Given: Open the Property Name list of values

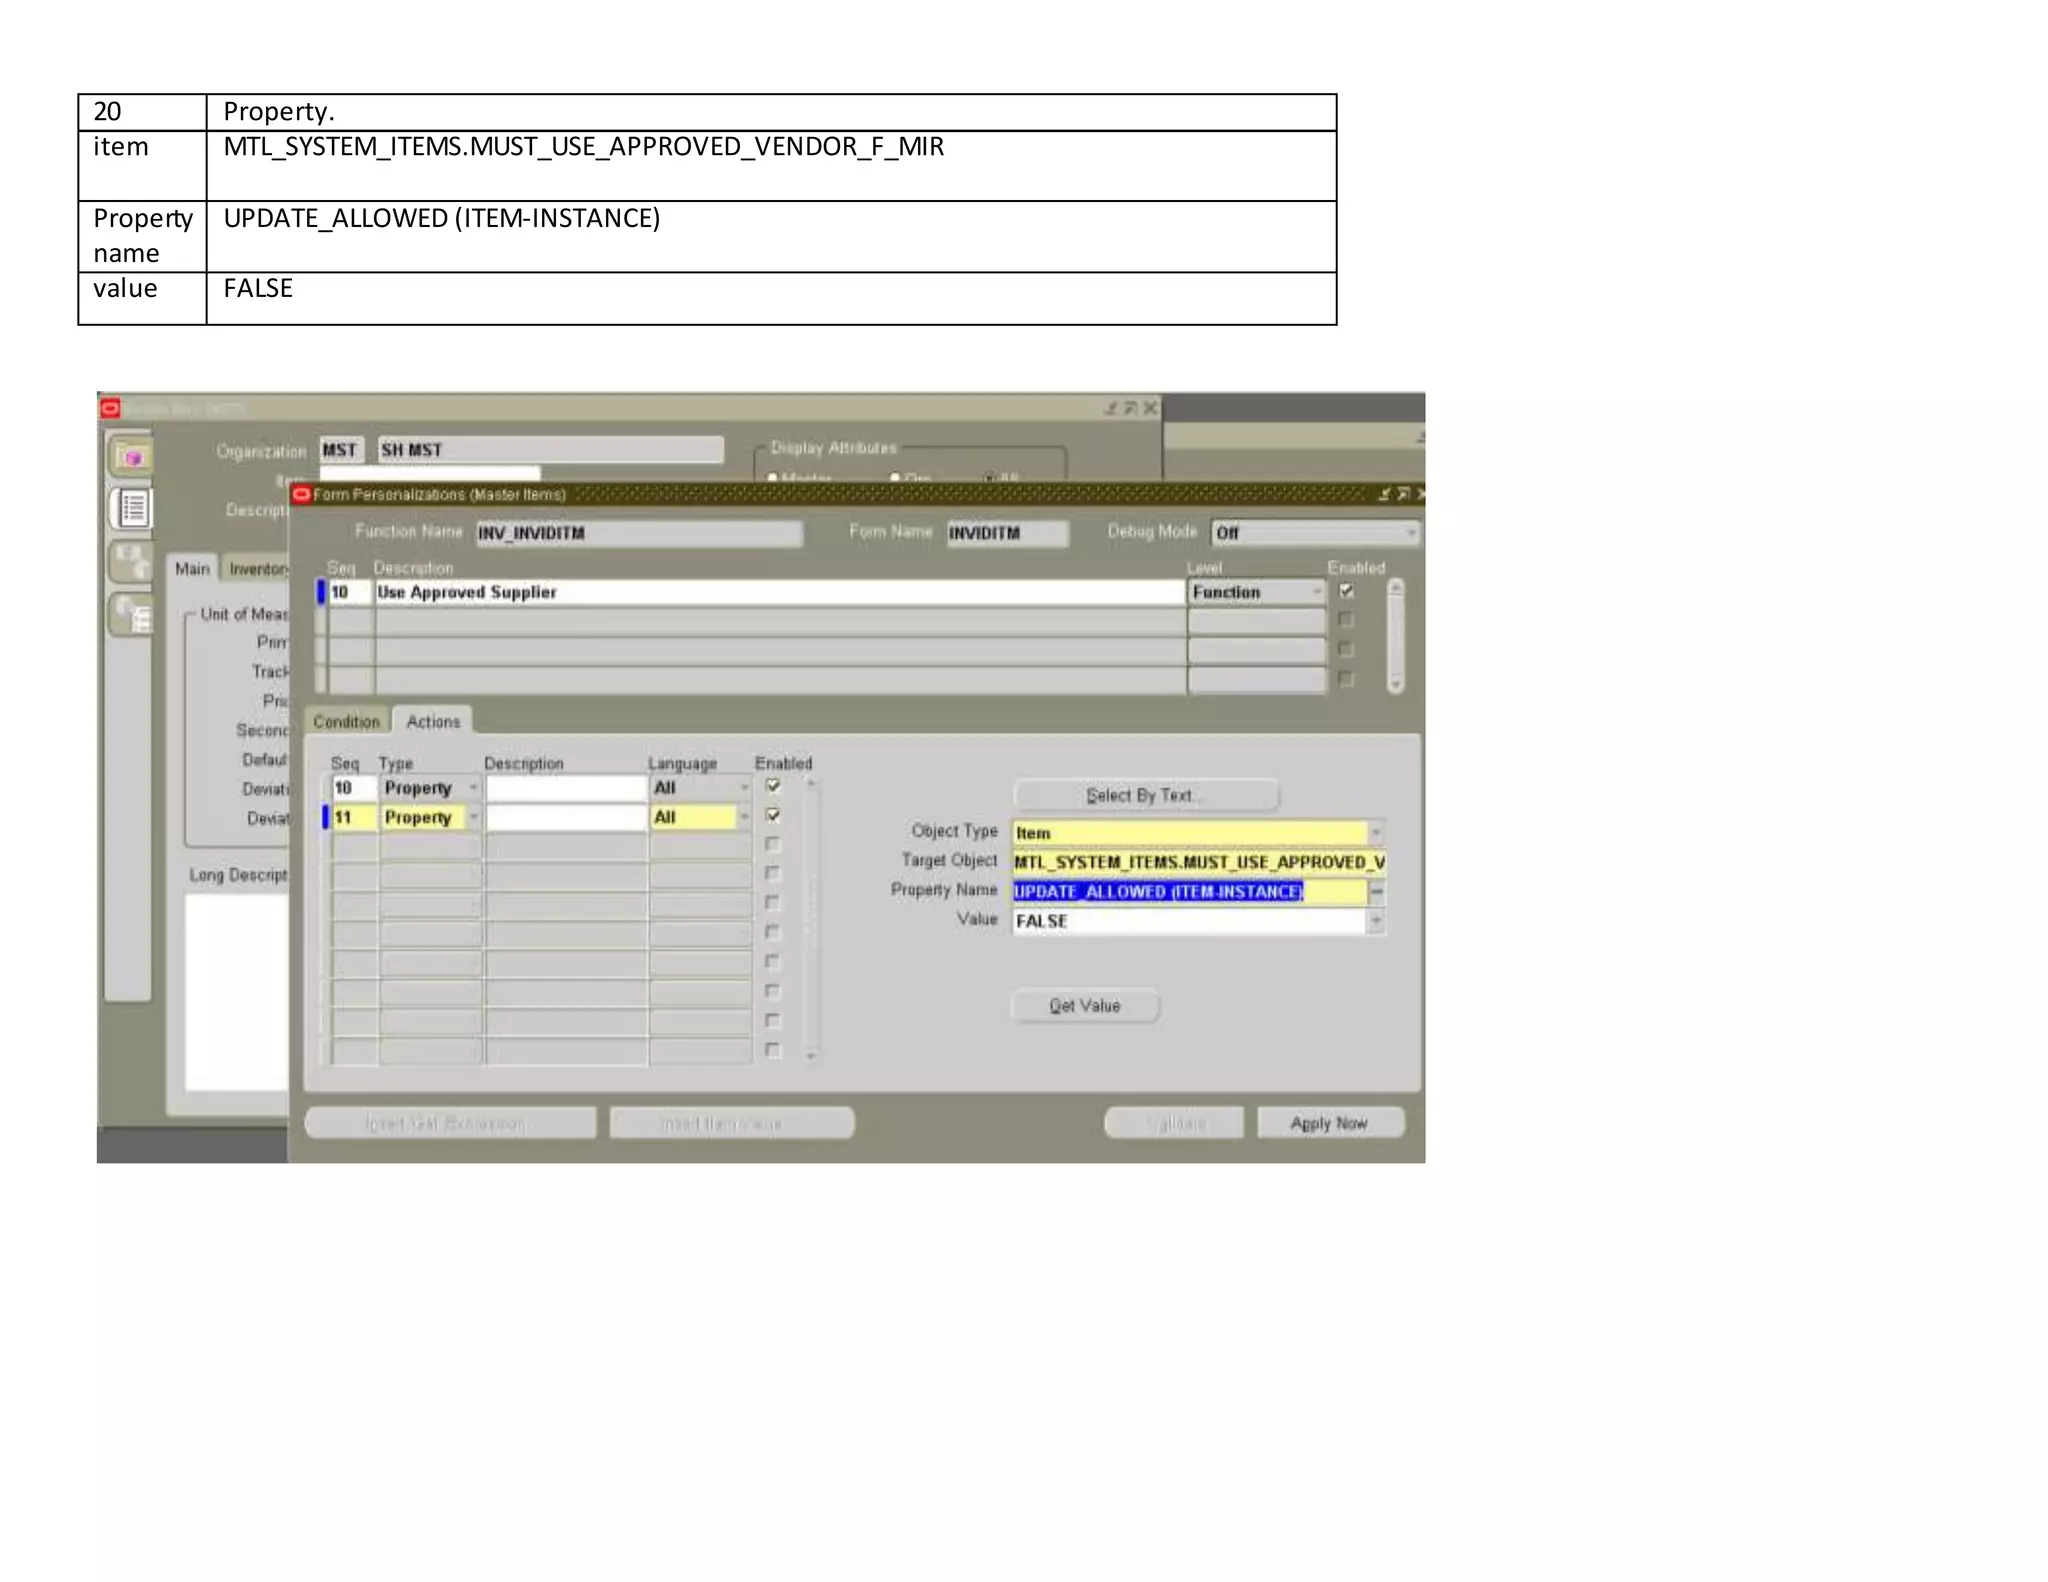Looking at the screenshot, I should [1377, 891].
